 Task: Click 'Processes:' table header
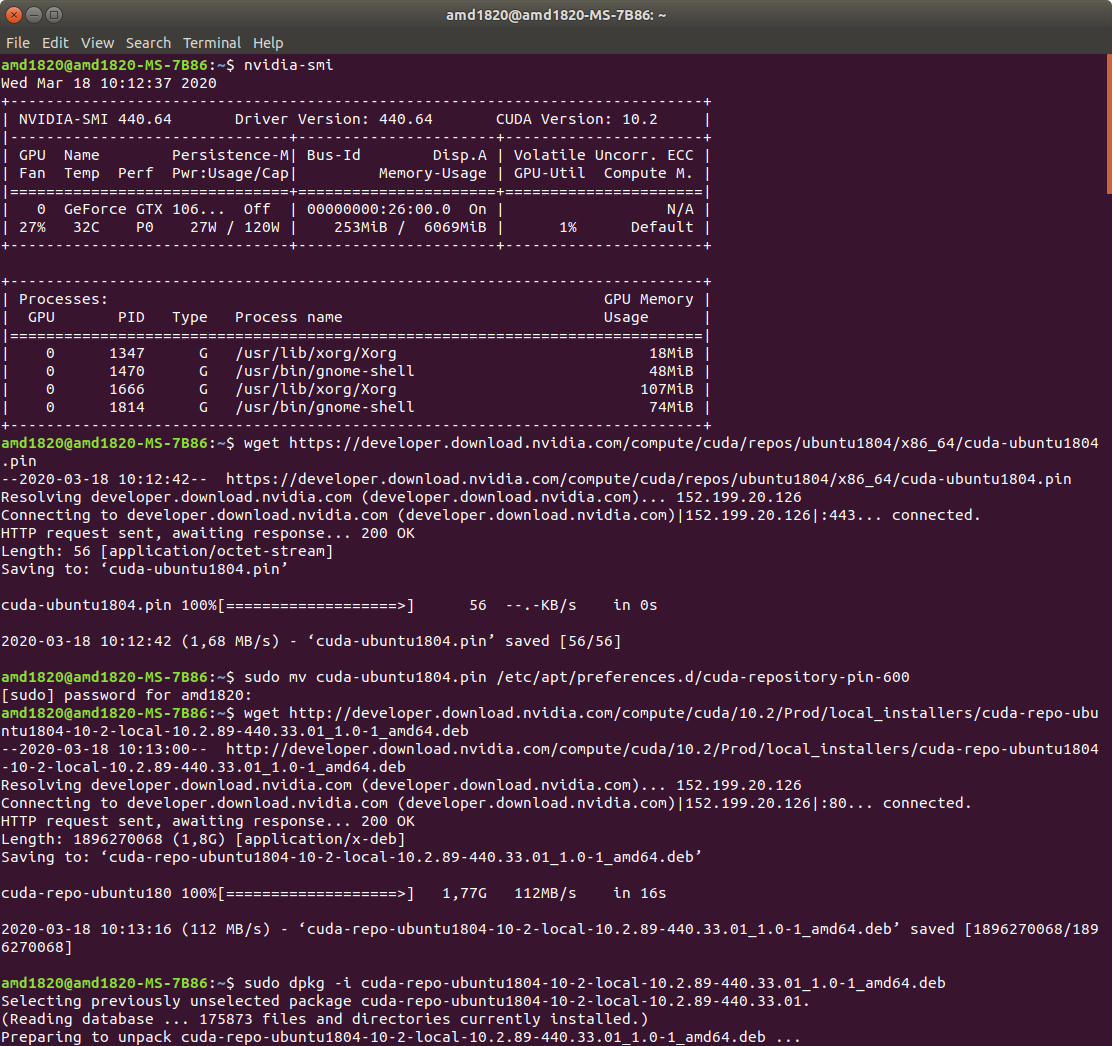click(63, 299)
